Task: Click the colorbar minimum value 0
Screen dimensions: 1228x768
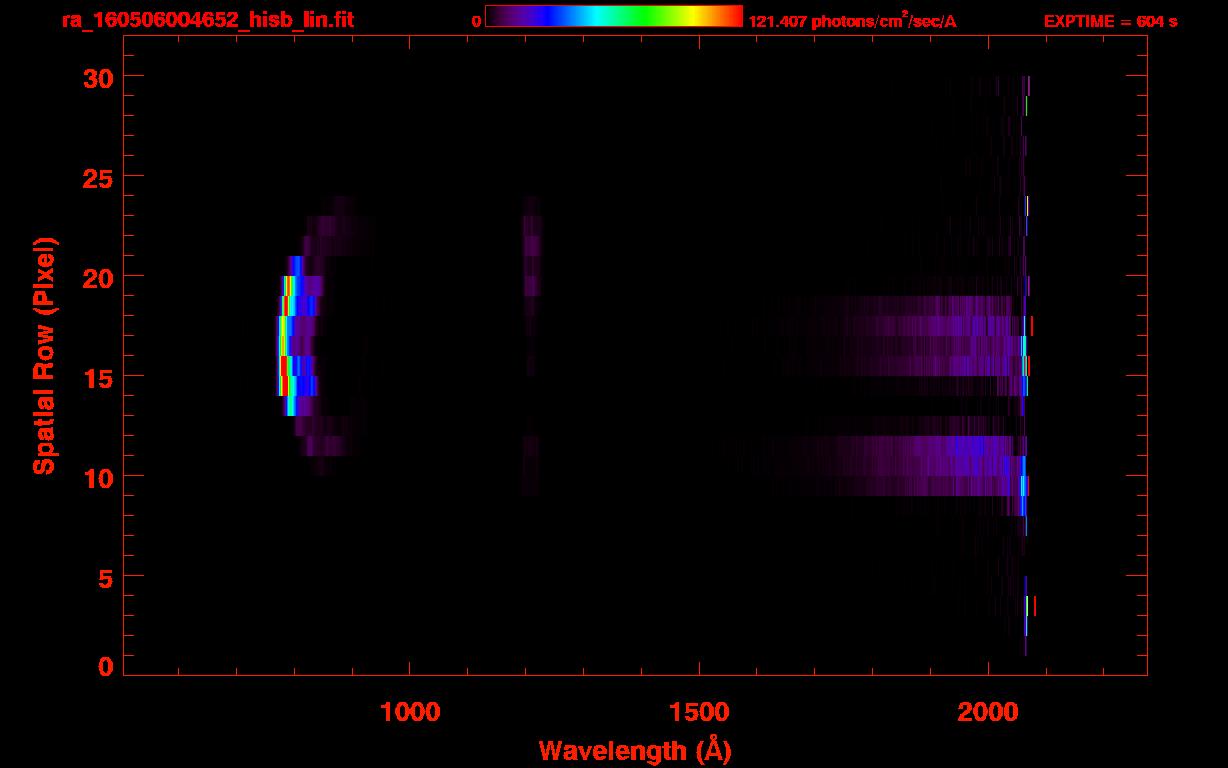Action: click(476, 21)
